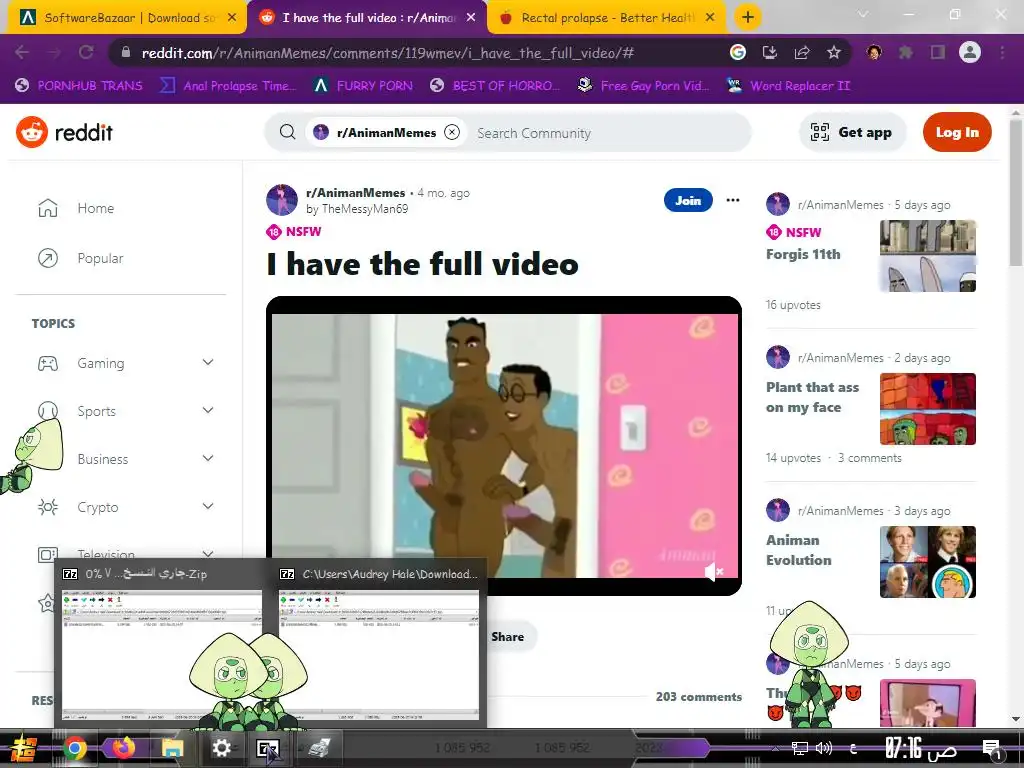Bookmark this page with the star icon
Screen dimensions: 1024x768
834,52
